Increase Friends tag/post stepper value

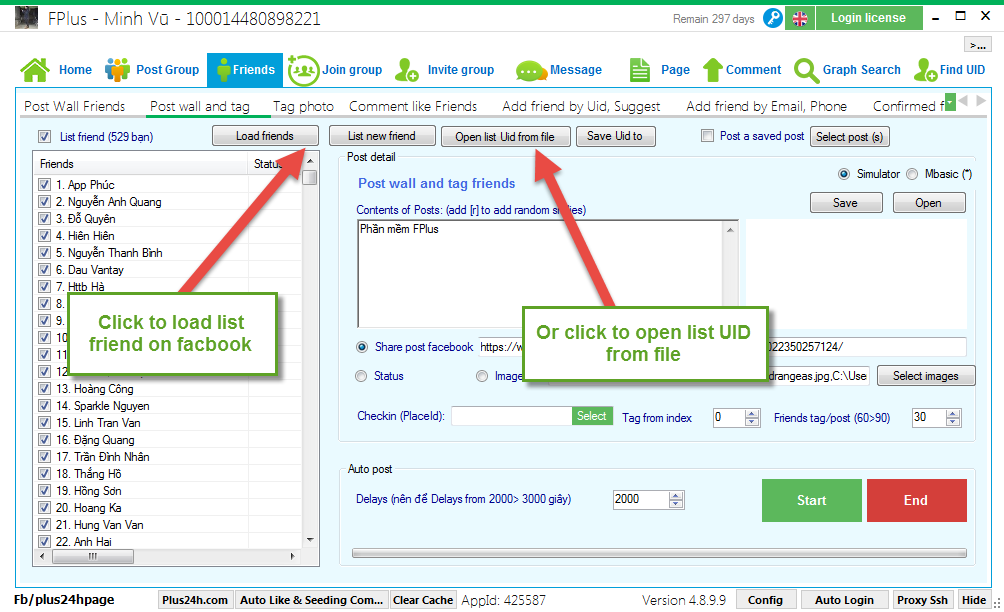pyautogui.click(x=953, y=414)
